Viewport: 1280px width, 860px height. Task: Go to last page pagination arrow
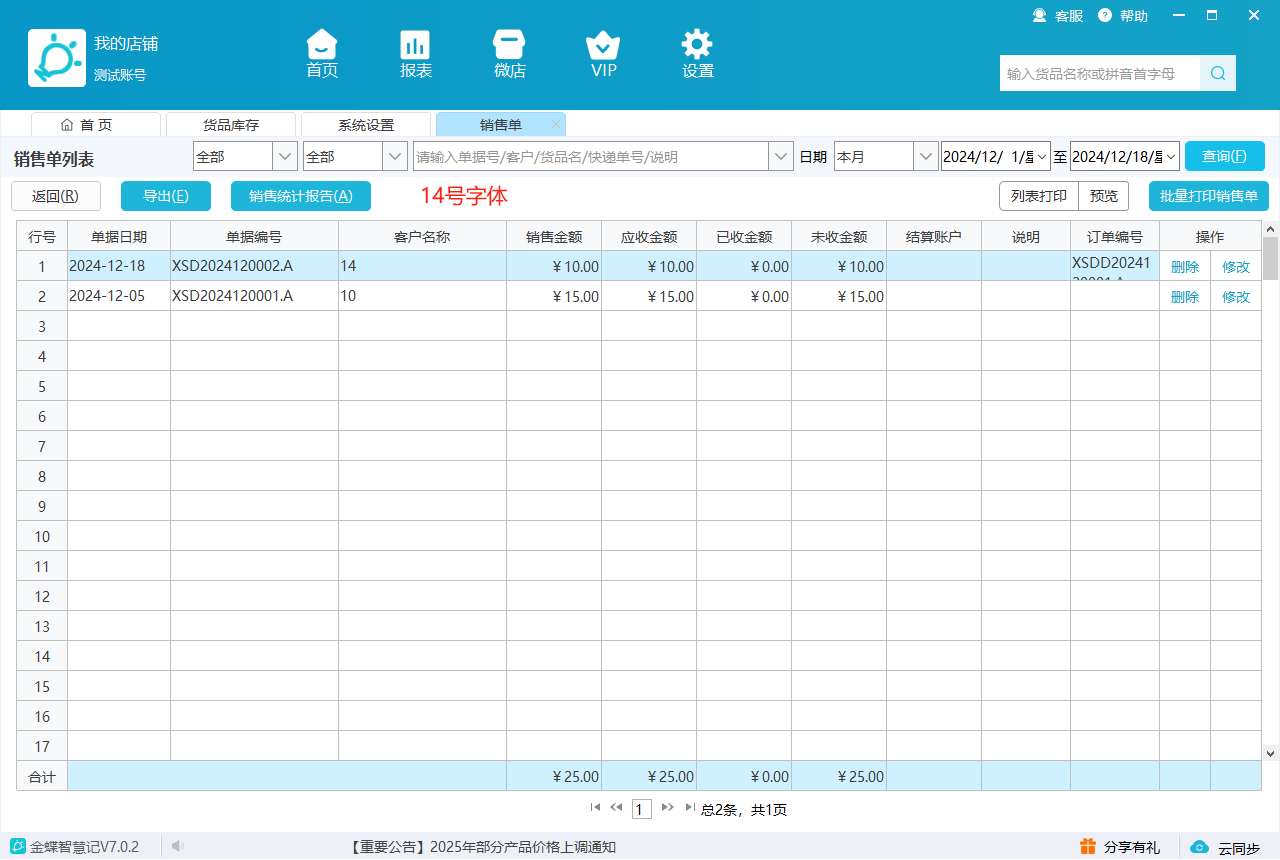690,807
